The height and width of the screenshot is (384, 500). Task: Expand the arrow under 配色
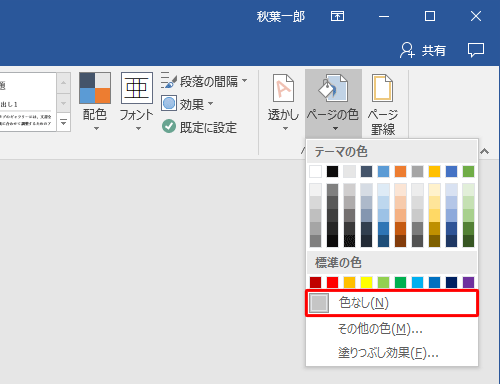pyautogui.click(x=96, y=128)
